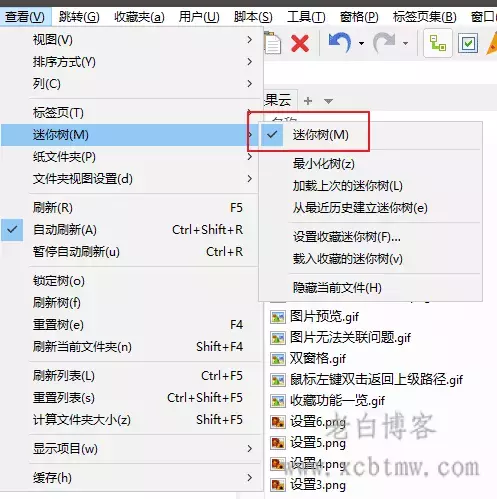497x499 pixels.
Task: Toggle the folder tree toolbar icon
Action: coord(437,43)
